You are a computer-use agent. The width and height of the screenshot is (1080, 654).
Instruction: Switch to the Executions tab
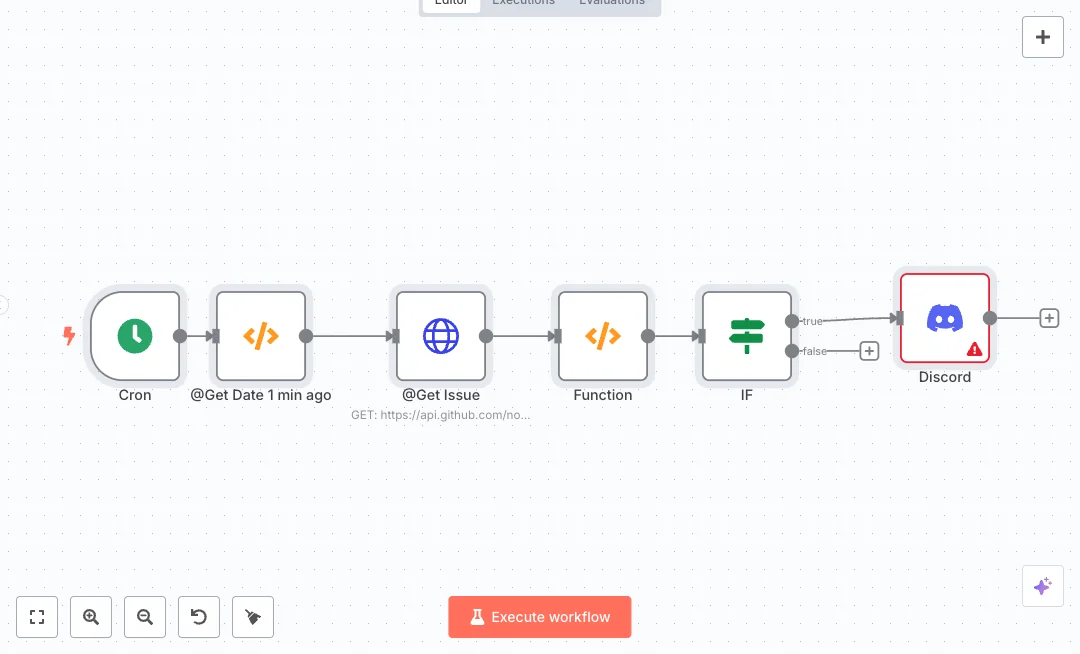click(x=523, y=3)
